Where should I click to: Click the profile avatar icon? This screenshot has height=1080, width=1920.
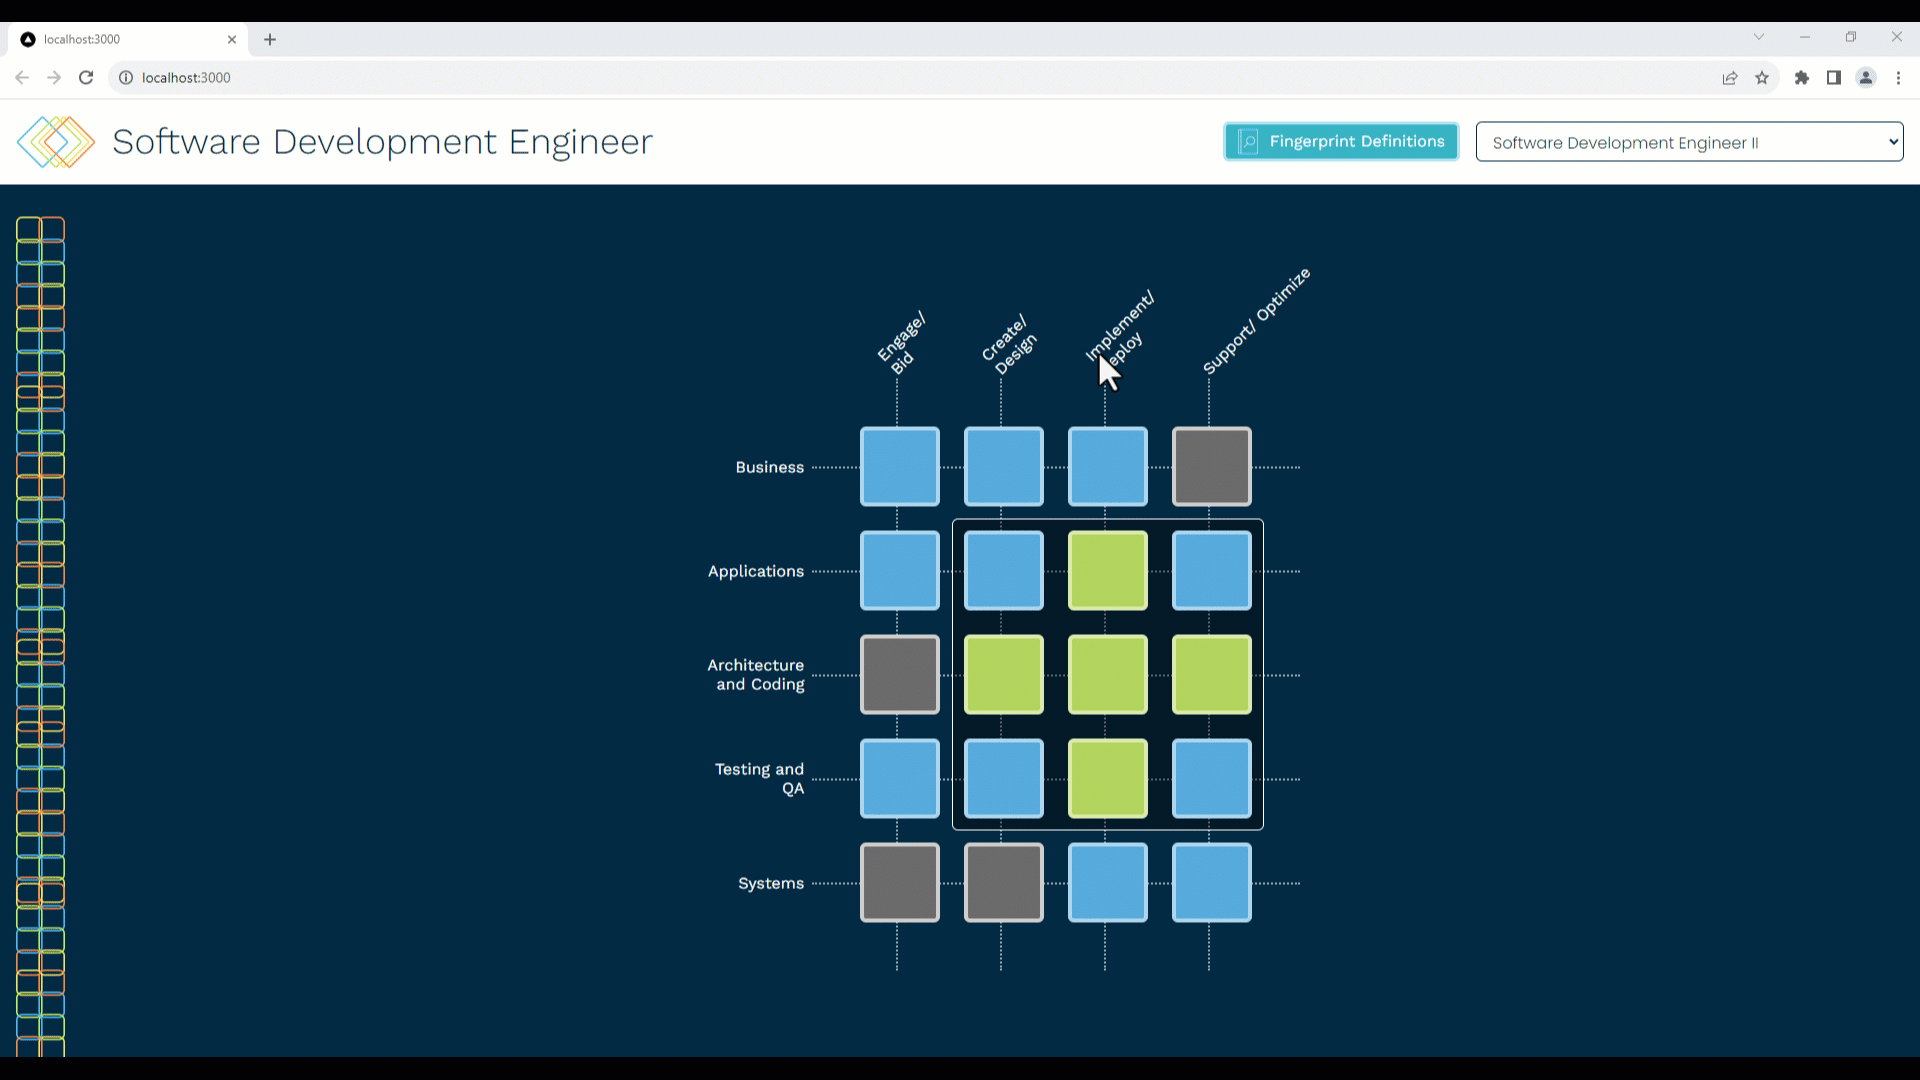point(1866,78)
